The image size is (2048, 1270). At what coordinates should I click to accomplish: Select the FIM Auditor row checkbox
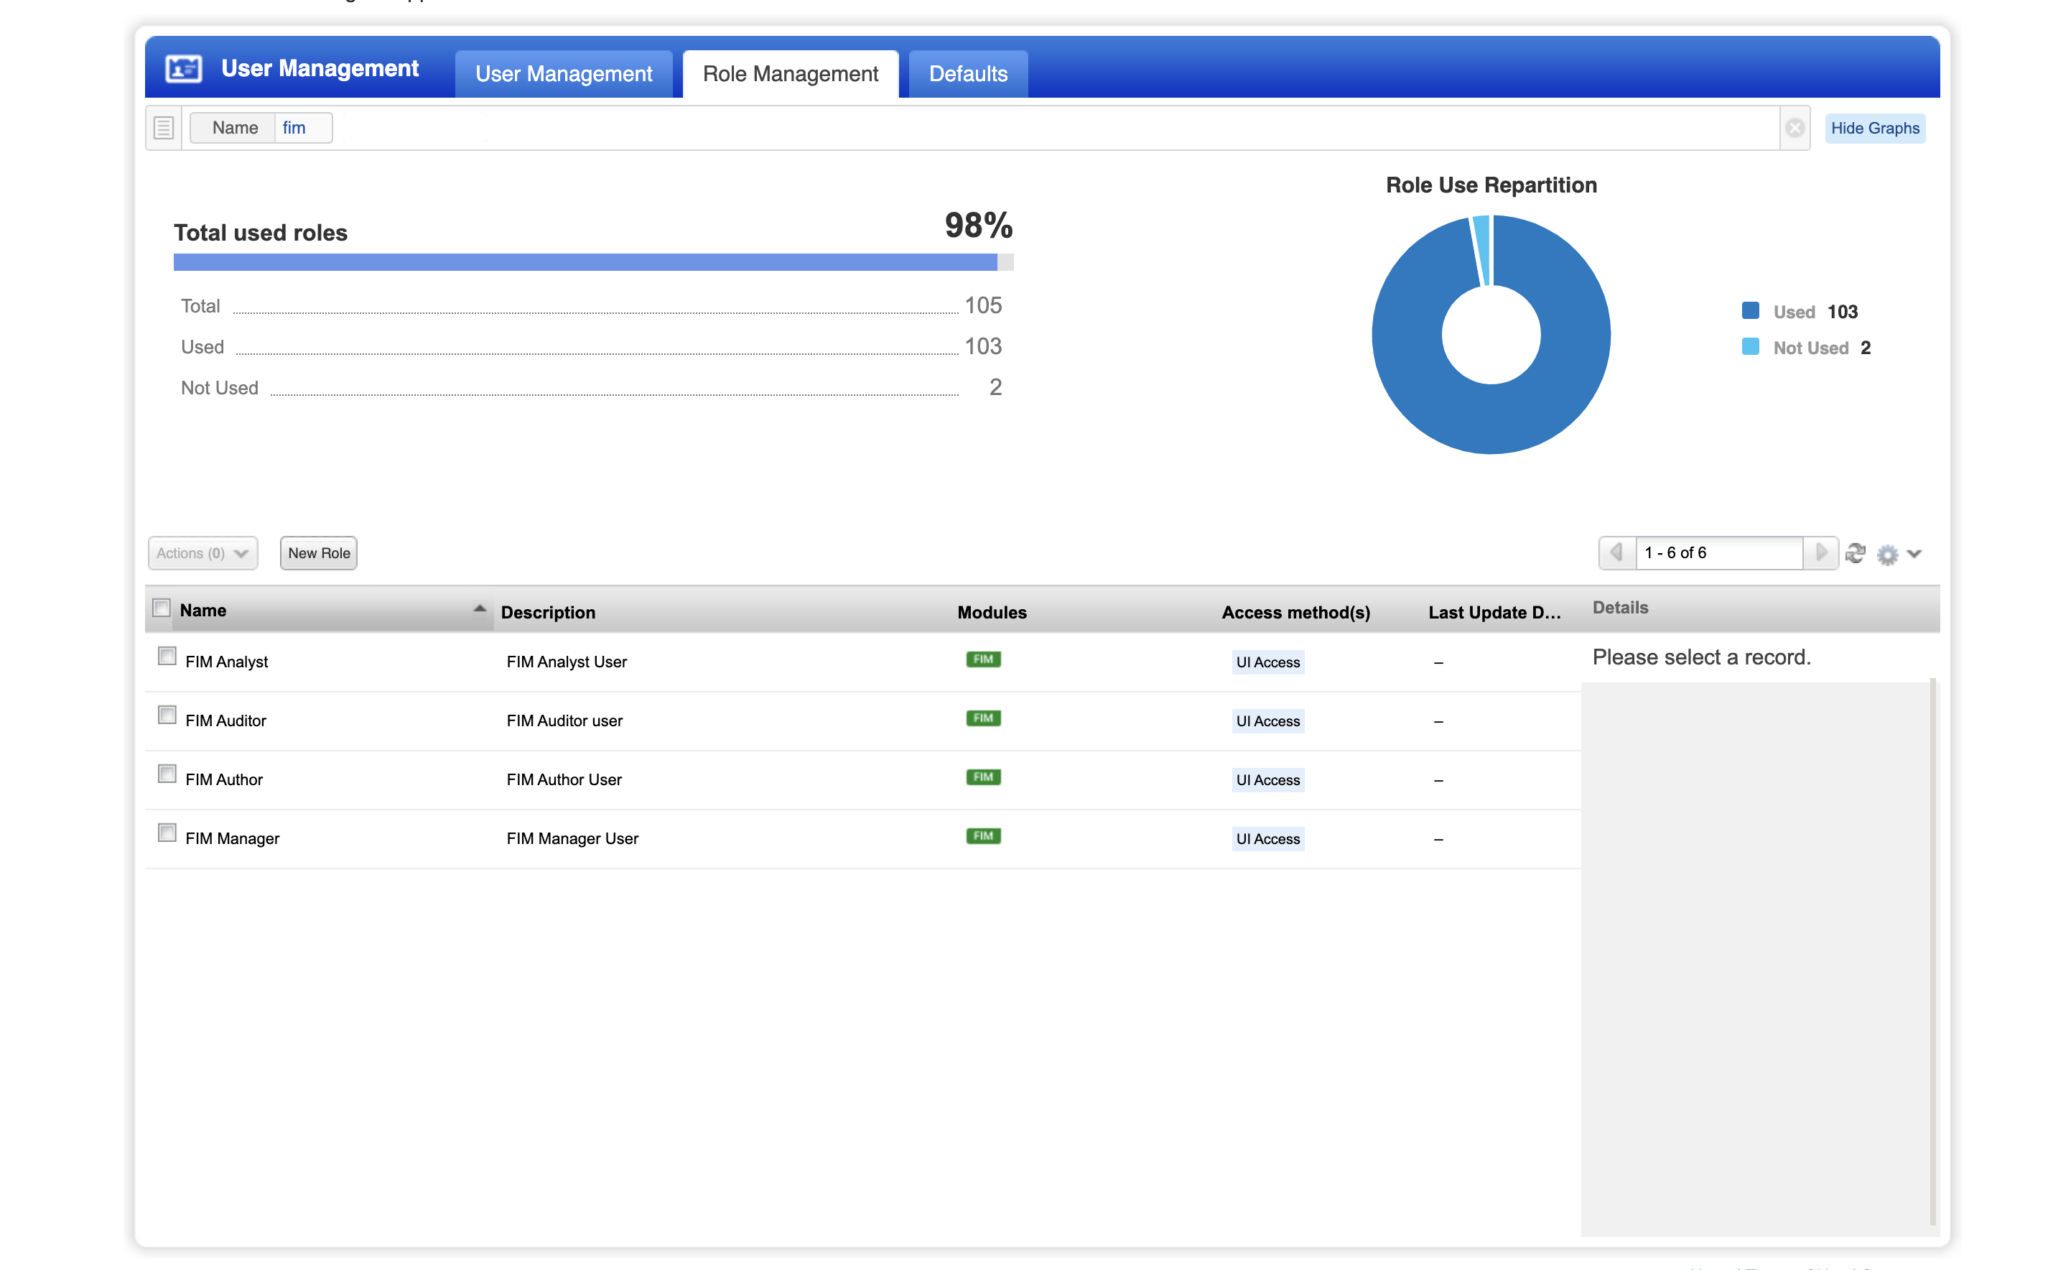tap(166, 714)
